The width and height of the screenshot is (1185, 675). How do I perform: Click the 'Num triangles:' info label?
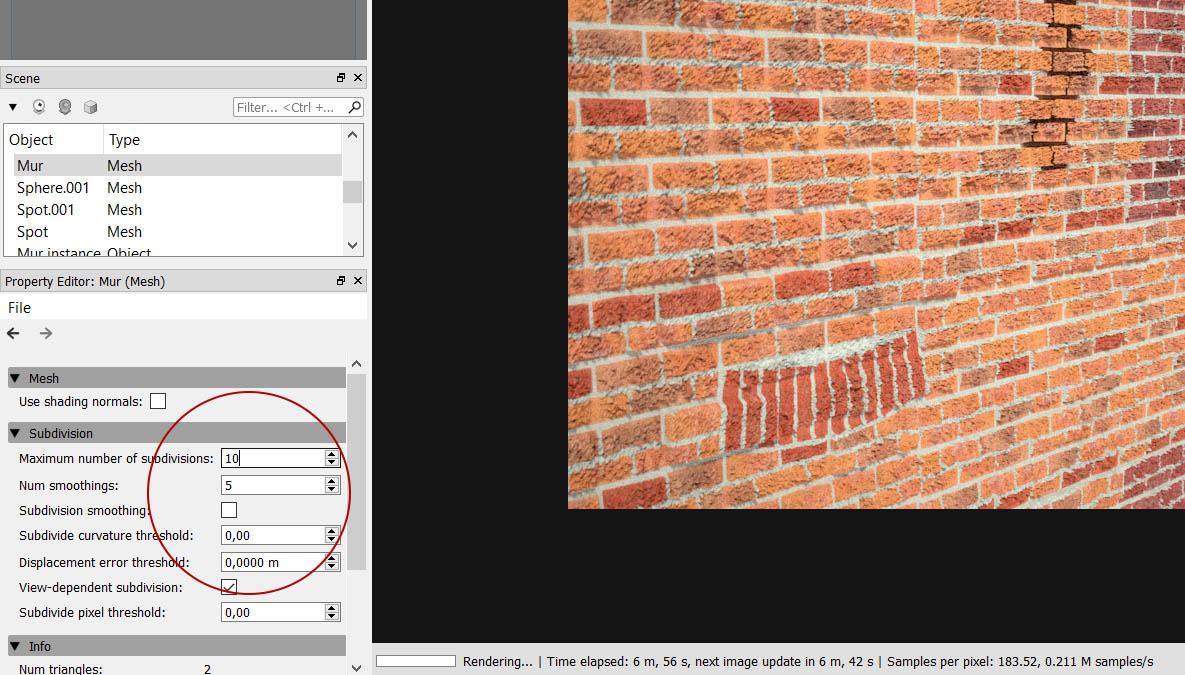[60, 669]
